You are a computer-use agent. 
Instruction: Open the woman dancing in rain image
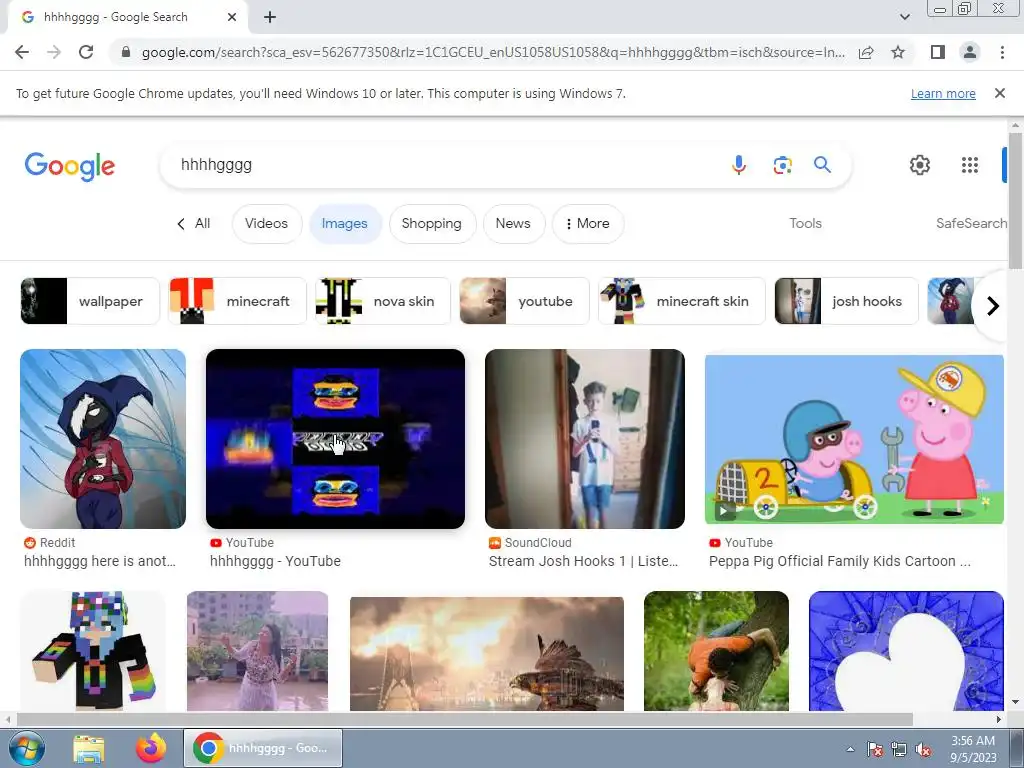[x=257, y=651]
